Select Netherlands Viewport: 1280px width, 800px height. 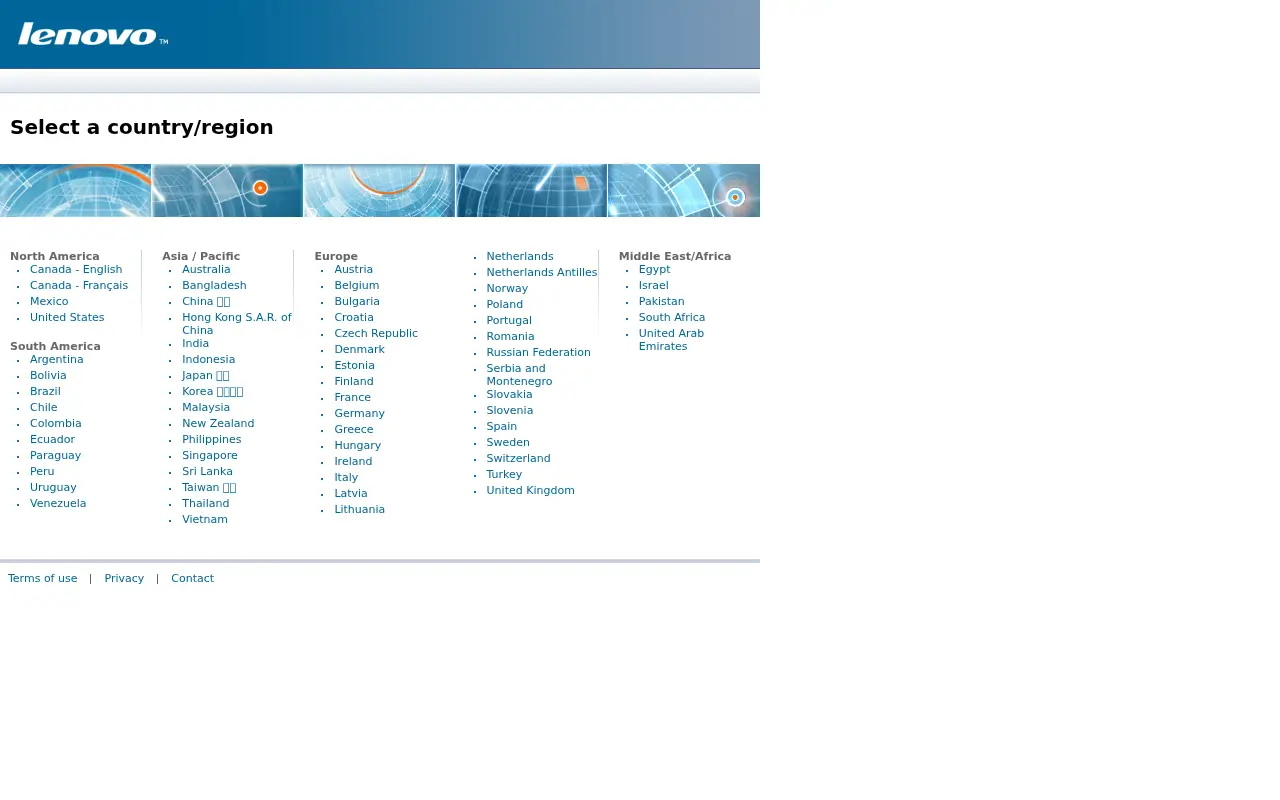[520, 256]
